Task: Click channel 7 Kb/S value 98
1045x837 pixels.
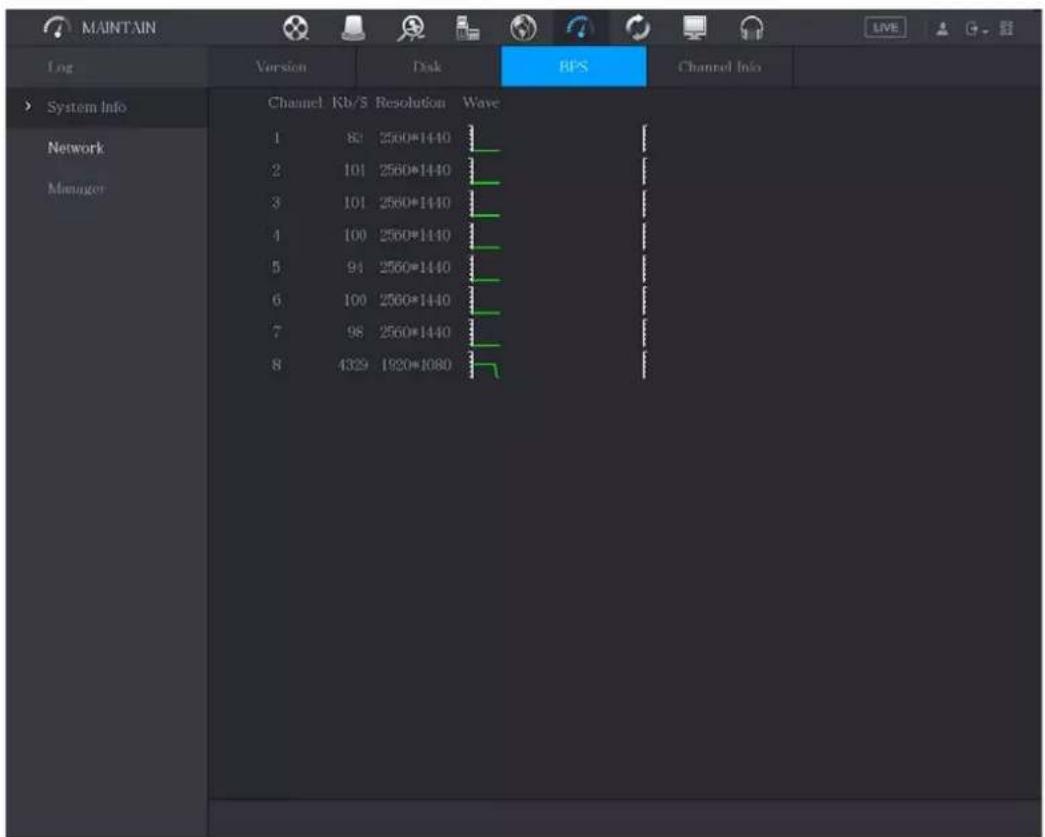Action: pyautogui.click(x=355, y=332)
